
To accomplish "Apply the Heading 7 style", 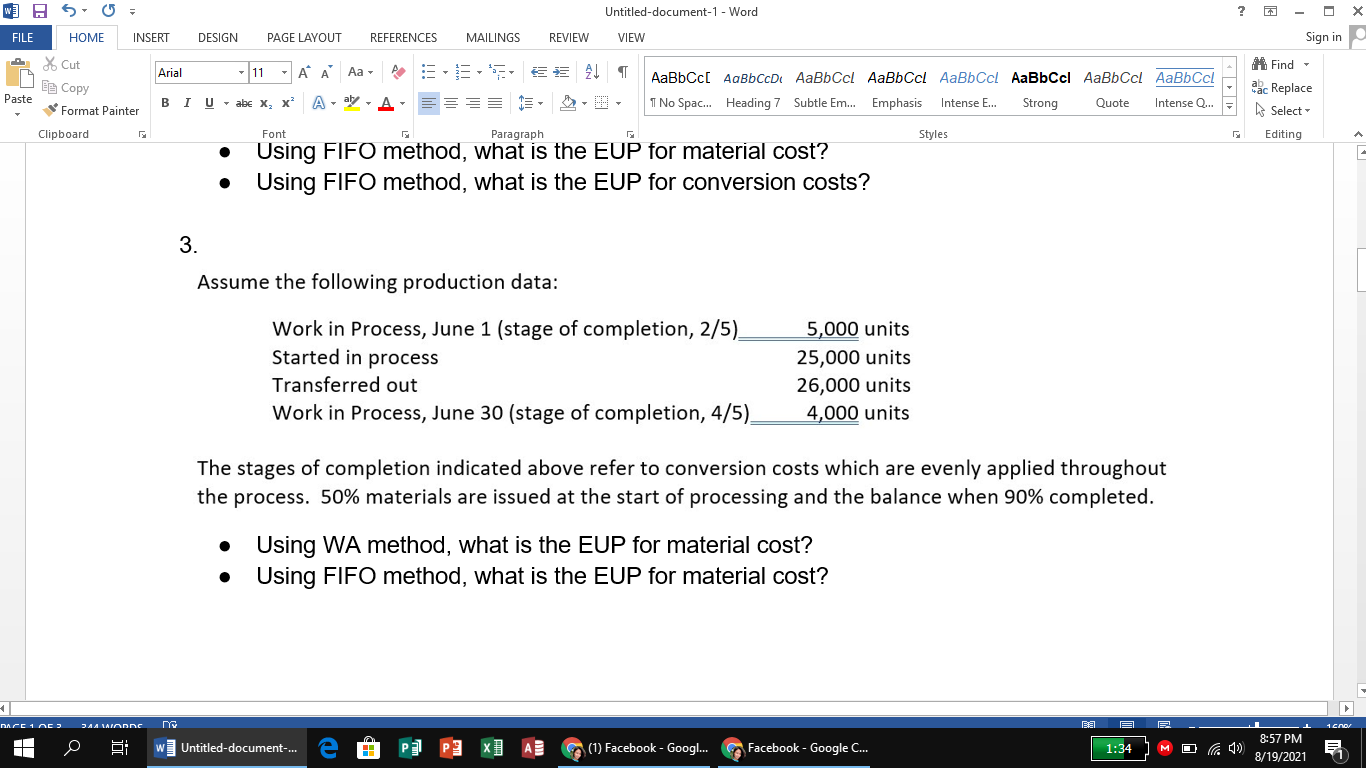I will pyautogui.click(x=753, y=88).
